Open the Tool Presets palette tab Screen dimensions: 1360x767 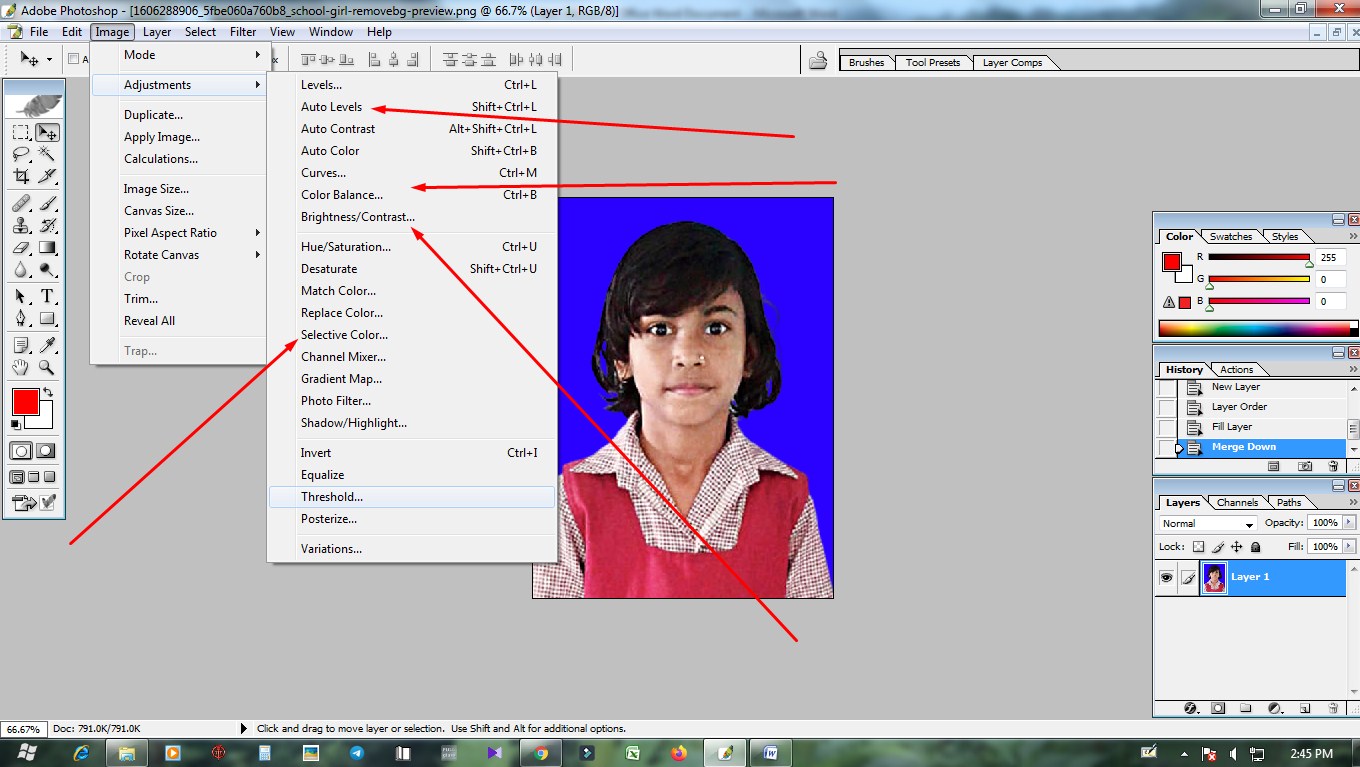tap(932, 62)
